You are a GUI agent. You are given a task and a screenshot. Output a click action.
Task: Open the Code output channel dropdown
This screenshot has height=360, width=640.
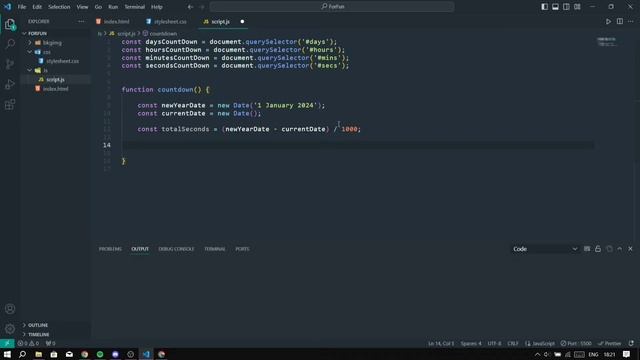point(545,249)
